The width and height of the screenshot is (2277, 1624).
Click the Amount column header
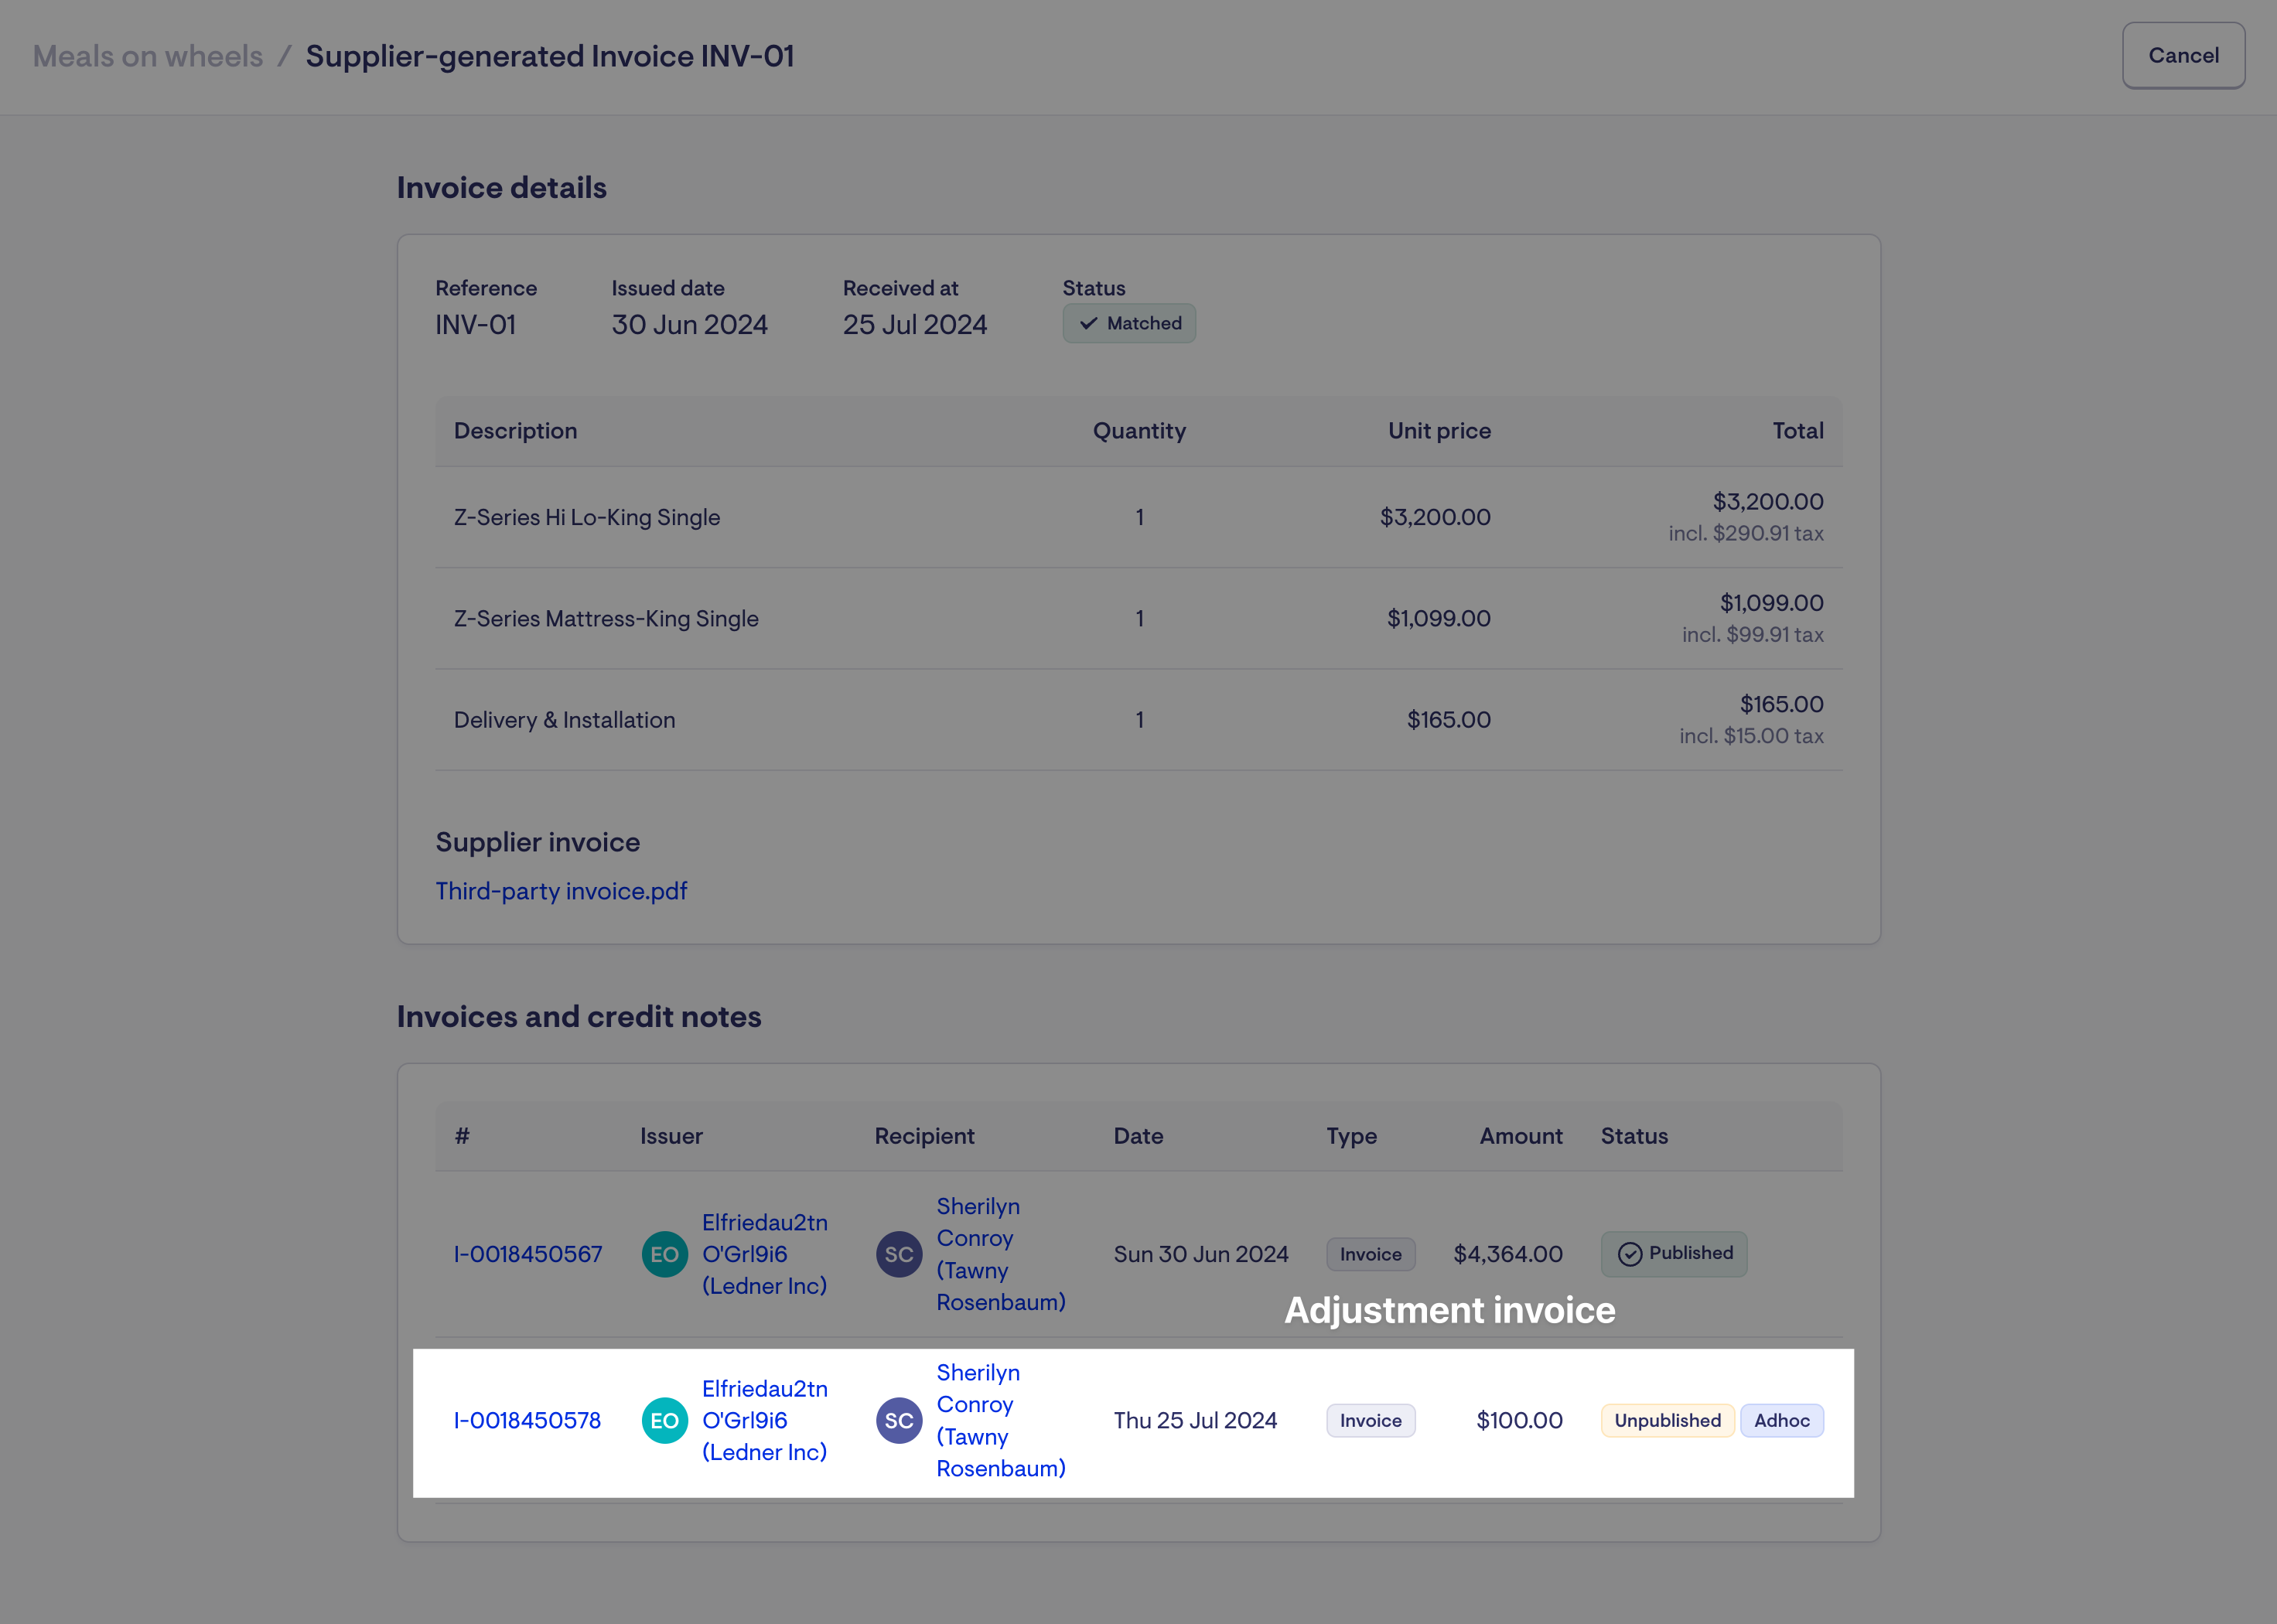pos(1520,1136)
